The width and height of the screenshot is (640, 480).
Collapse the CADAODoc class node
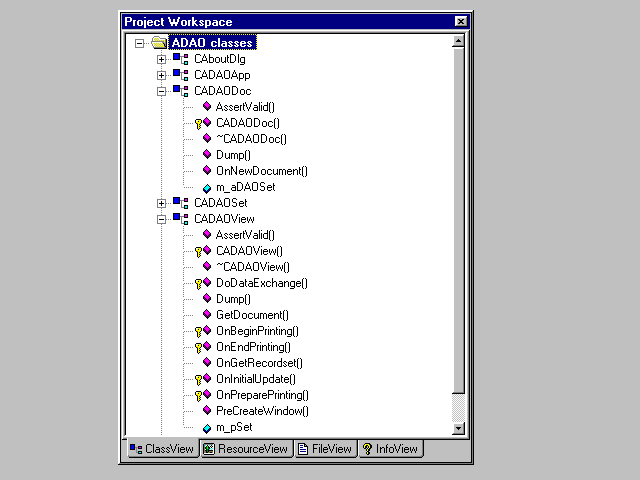161,91
